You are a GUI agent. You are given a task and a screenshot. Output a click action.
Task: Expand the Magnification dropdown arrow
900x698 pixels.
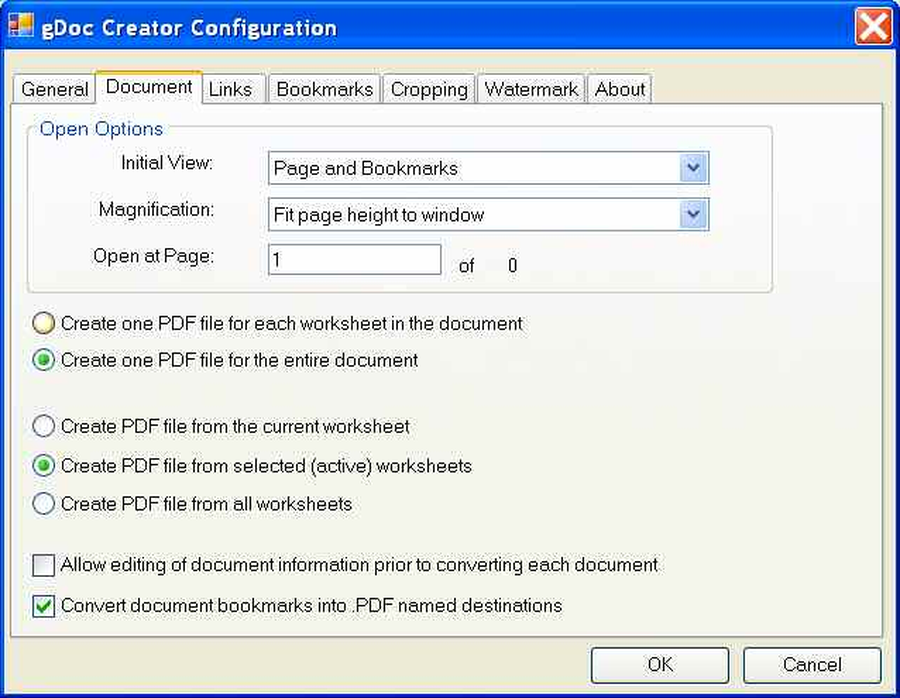693,215
